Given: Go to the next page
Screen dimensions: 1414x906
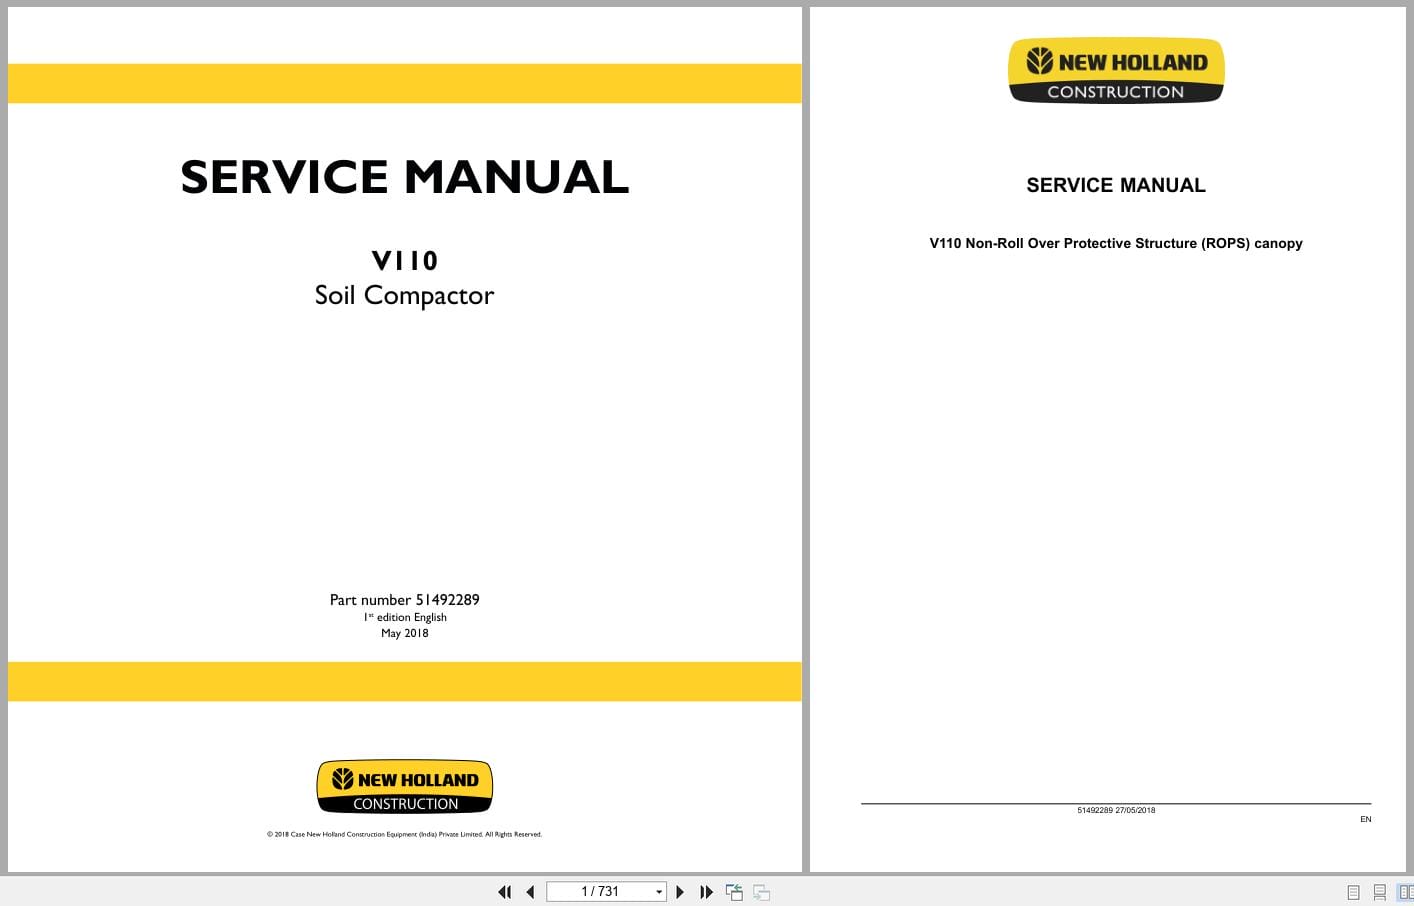Looking at the screenshot, I should (680, 892).
